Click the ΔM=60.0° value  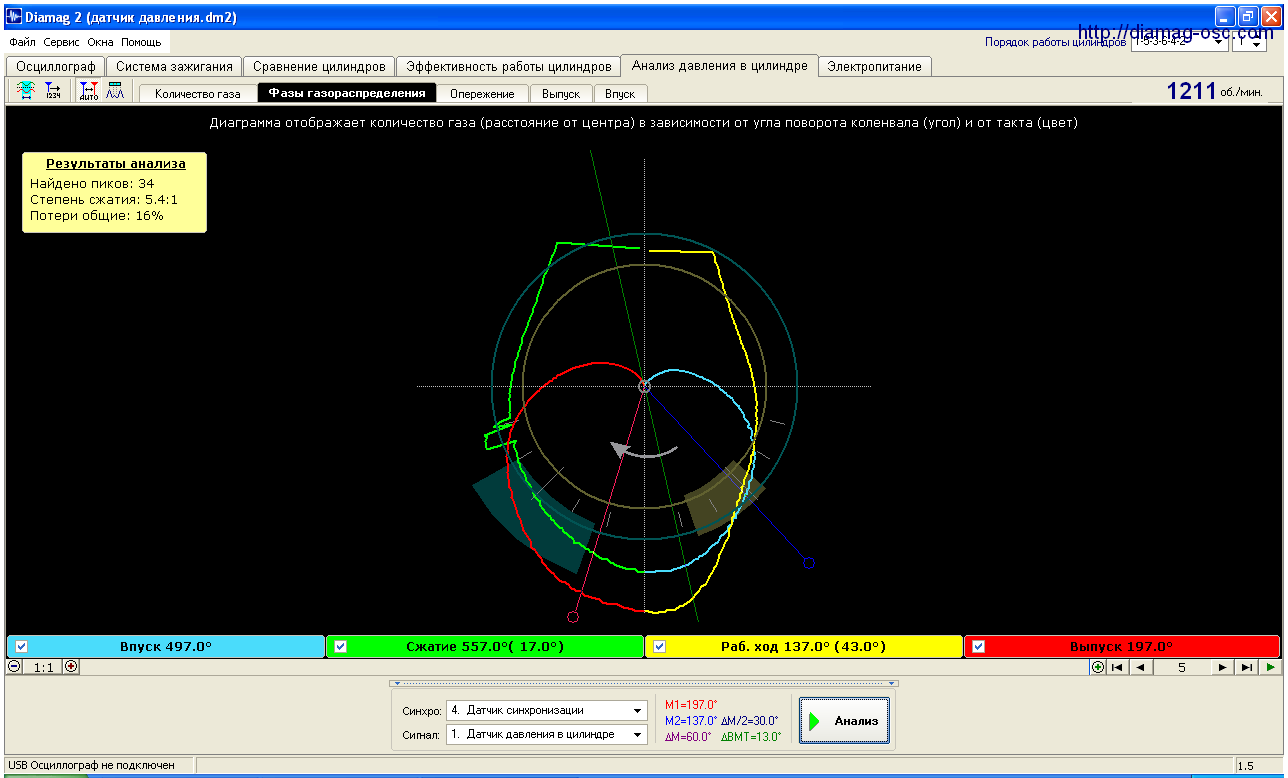pos(688,737)
